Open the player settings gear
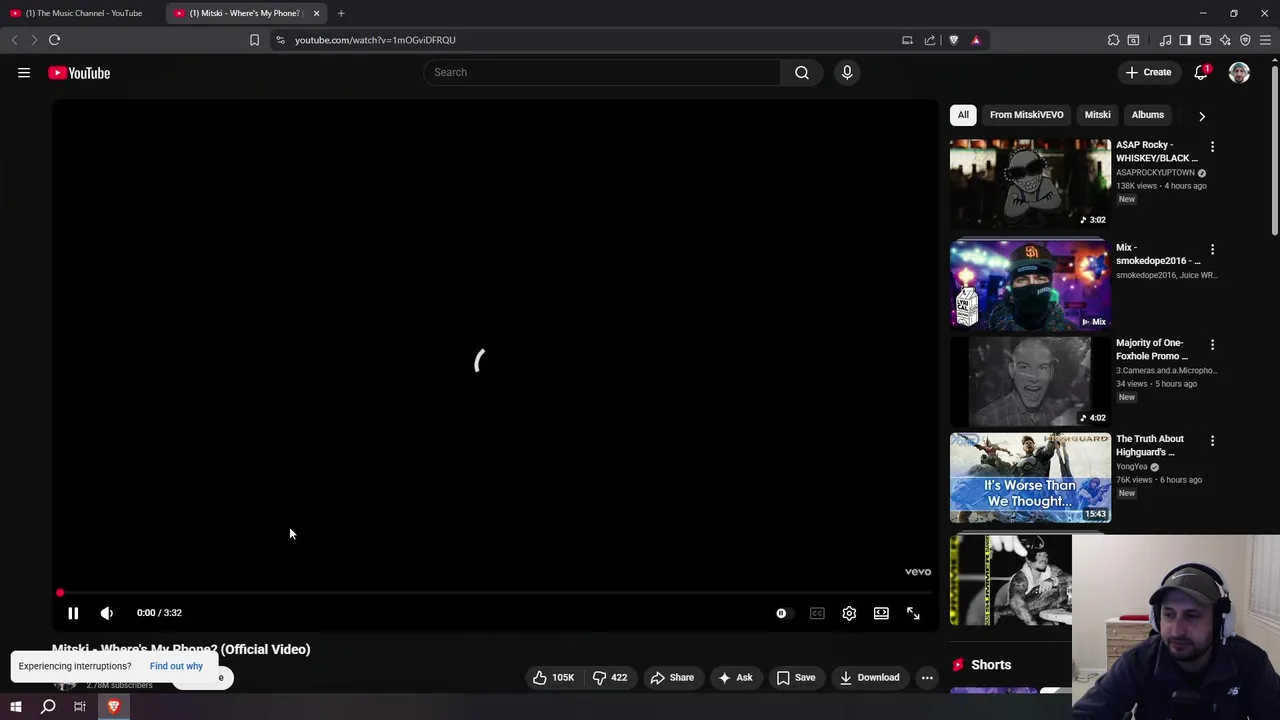 click(x=849, y=613)
